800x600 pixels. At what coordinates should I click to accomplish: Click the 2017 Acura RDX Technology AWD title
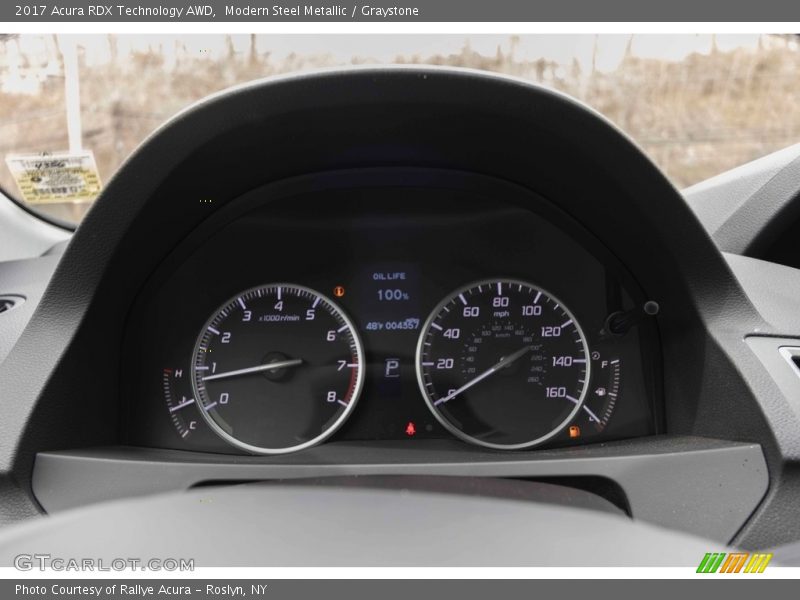click(x=115, y=11)
